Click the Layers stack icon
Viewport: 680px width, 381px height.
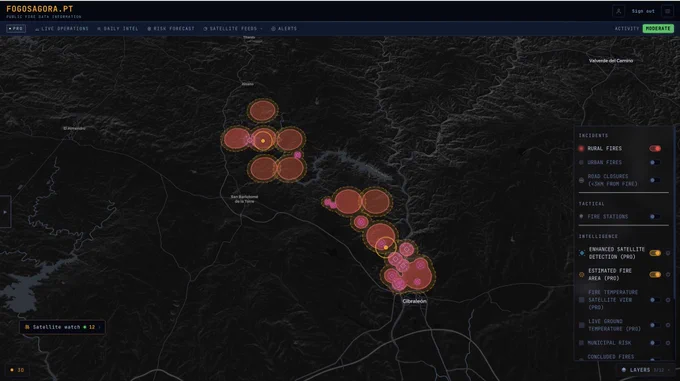624,370
